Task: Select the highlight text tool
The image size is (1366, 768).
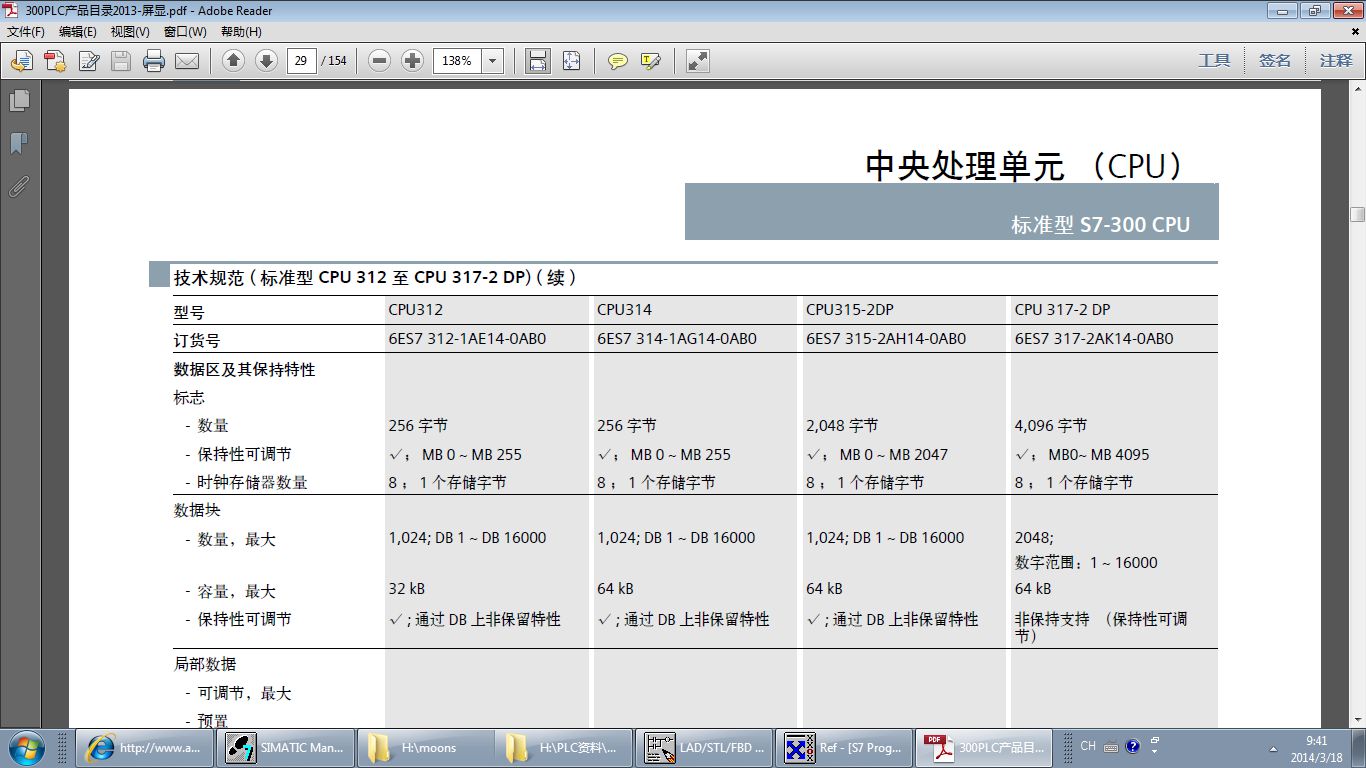Action: 651,61
